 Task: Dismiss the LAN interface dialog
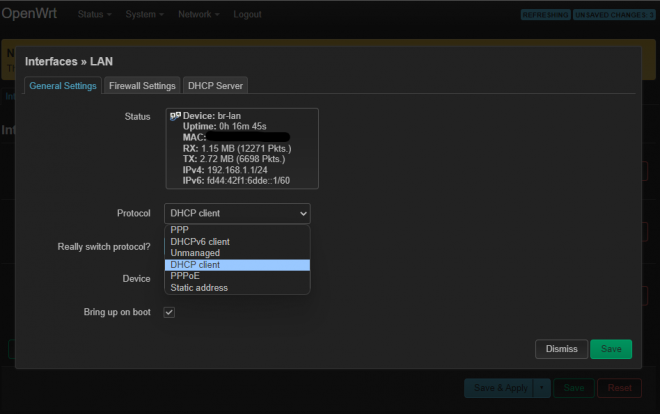click(x=561, y=349)
